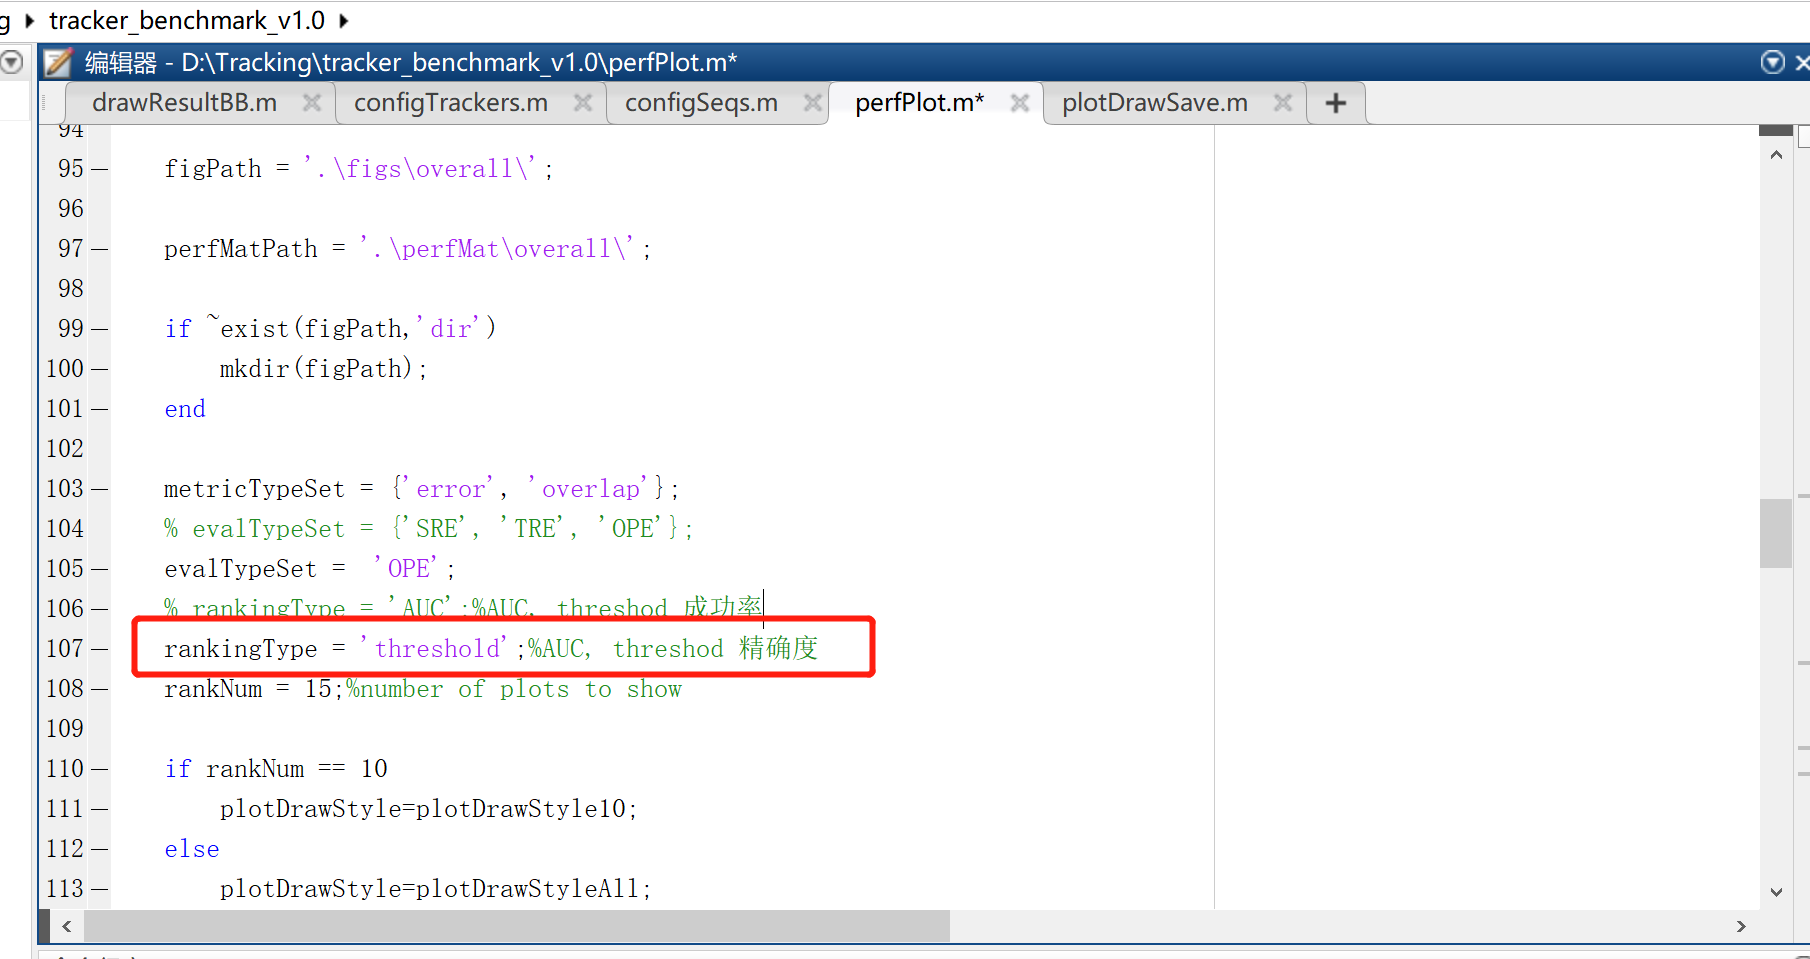Click the 'end' keyword on line 101
The width and height of the screenshot is (1810, 959).
185,409
